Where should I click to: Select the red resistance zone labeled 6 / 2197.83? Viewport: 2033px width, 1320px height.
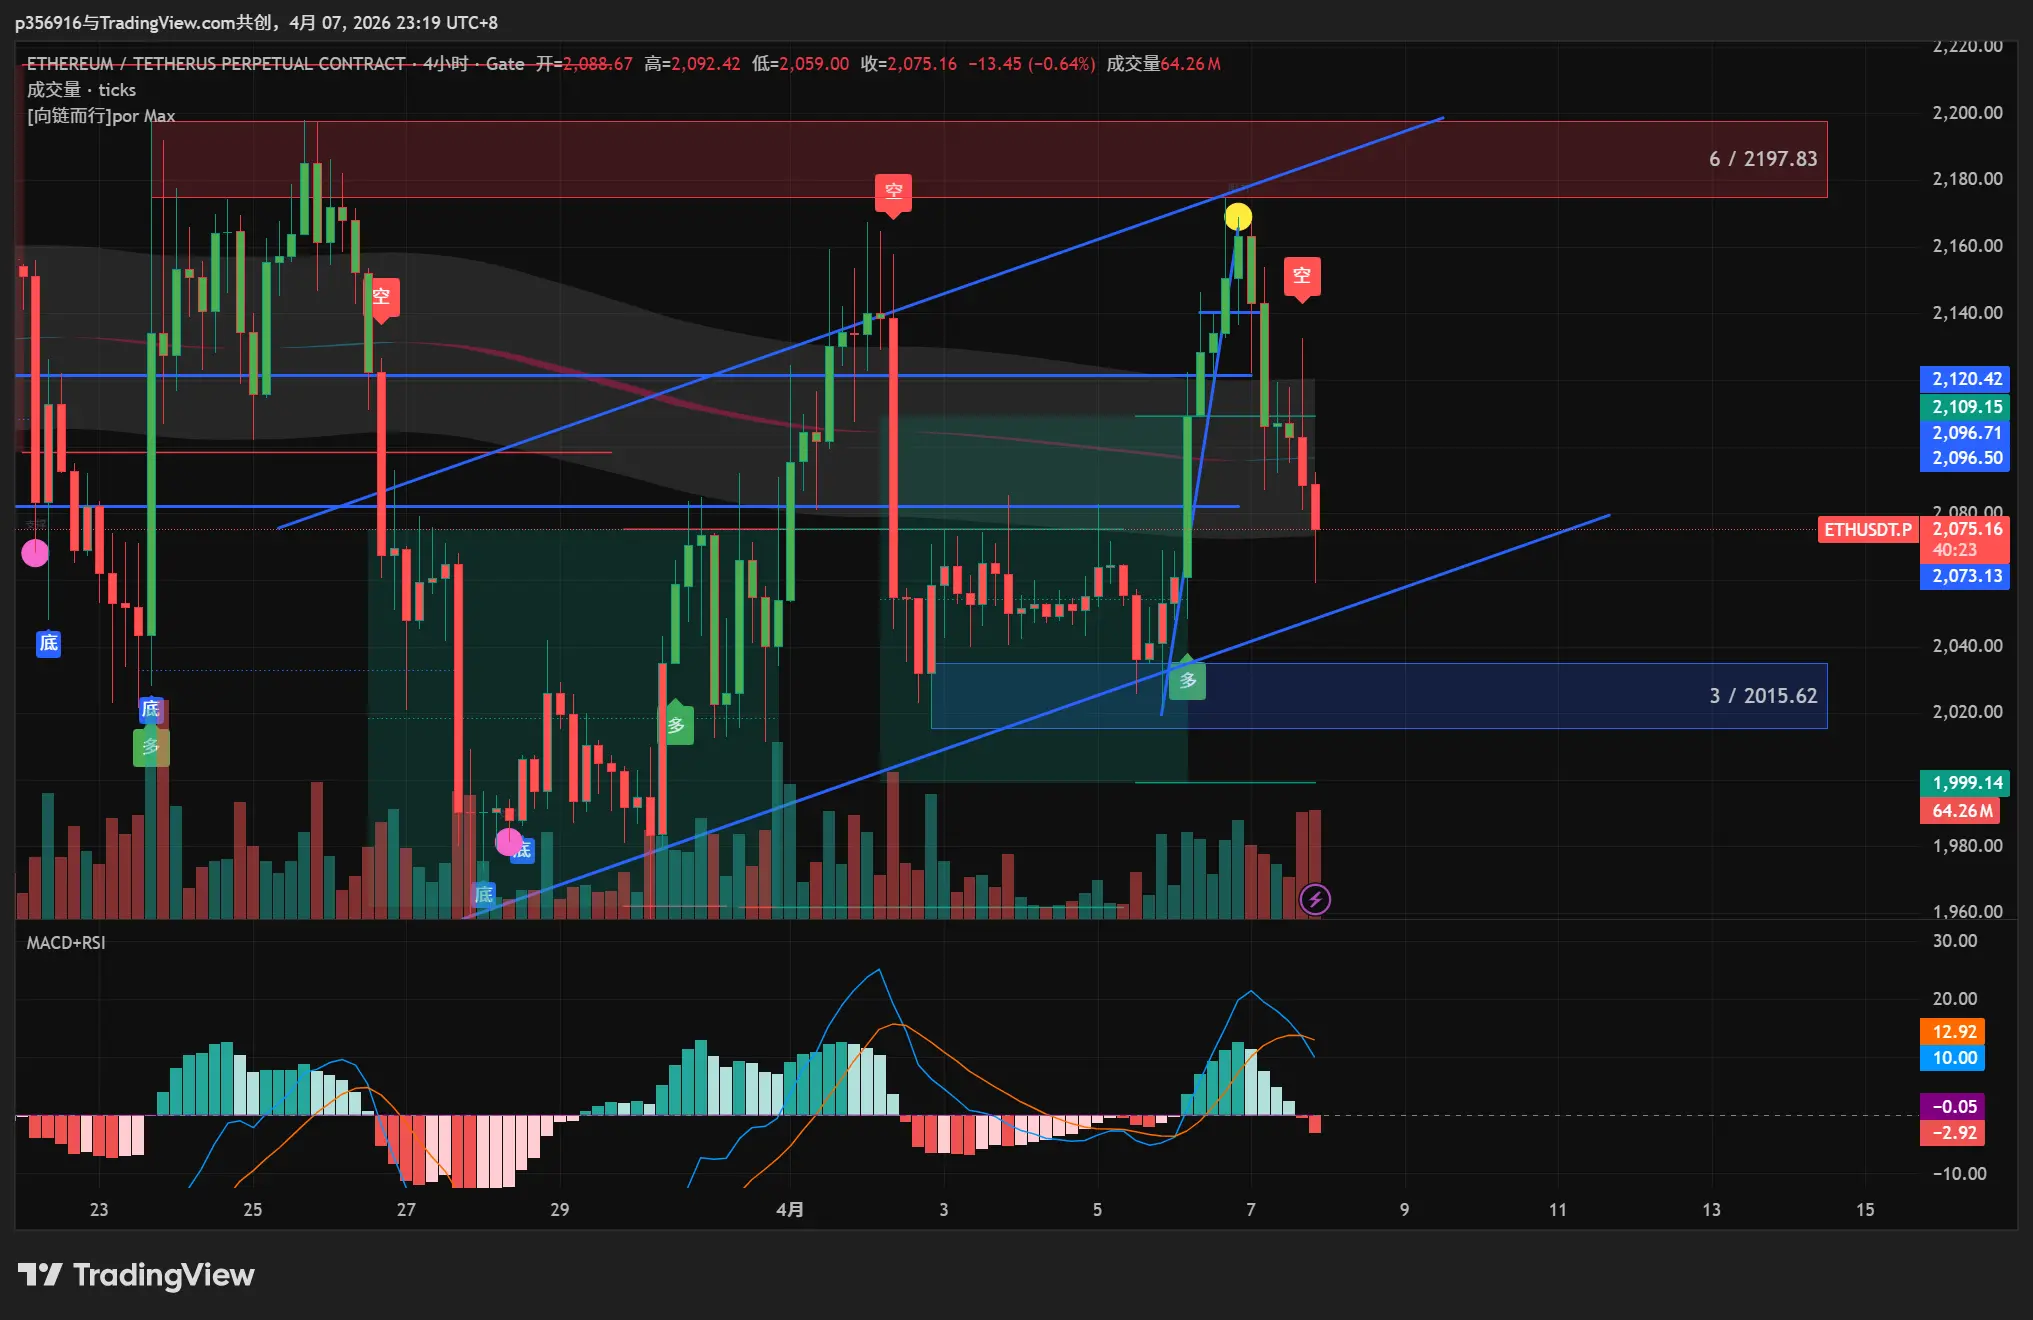[x=1763, y=159]
